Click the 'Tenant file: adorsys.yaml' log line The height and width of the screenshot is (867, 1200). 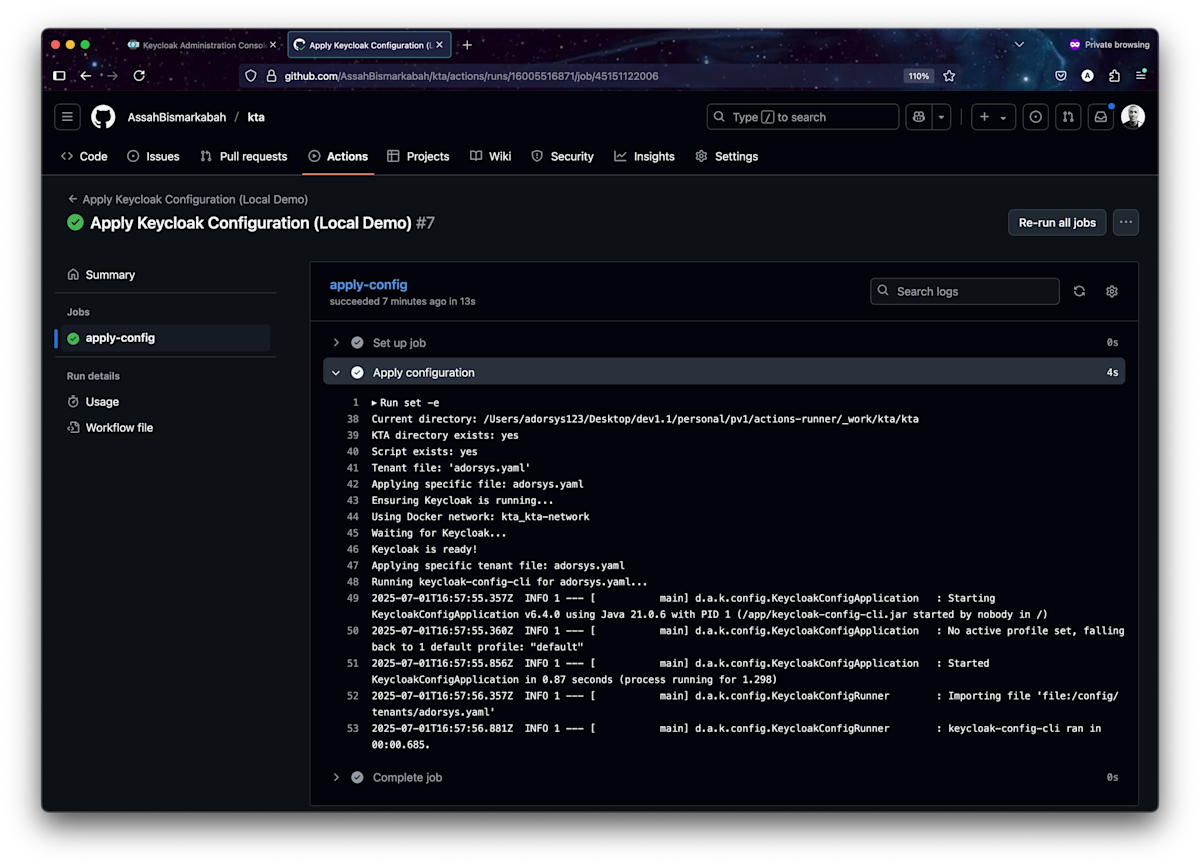(x=450, y=468)
